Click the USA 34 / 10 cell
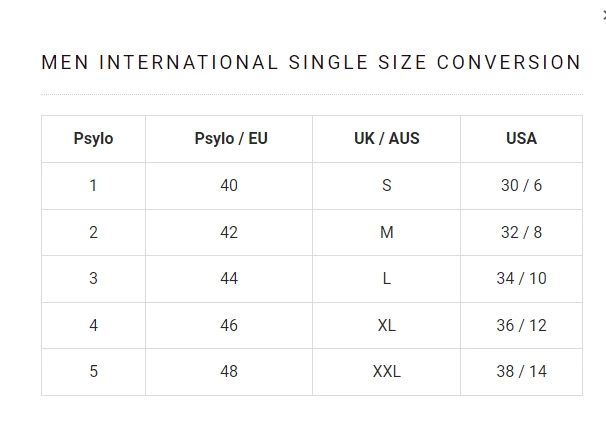Viewport: 606px width, 440px height. pos(521,279)
